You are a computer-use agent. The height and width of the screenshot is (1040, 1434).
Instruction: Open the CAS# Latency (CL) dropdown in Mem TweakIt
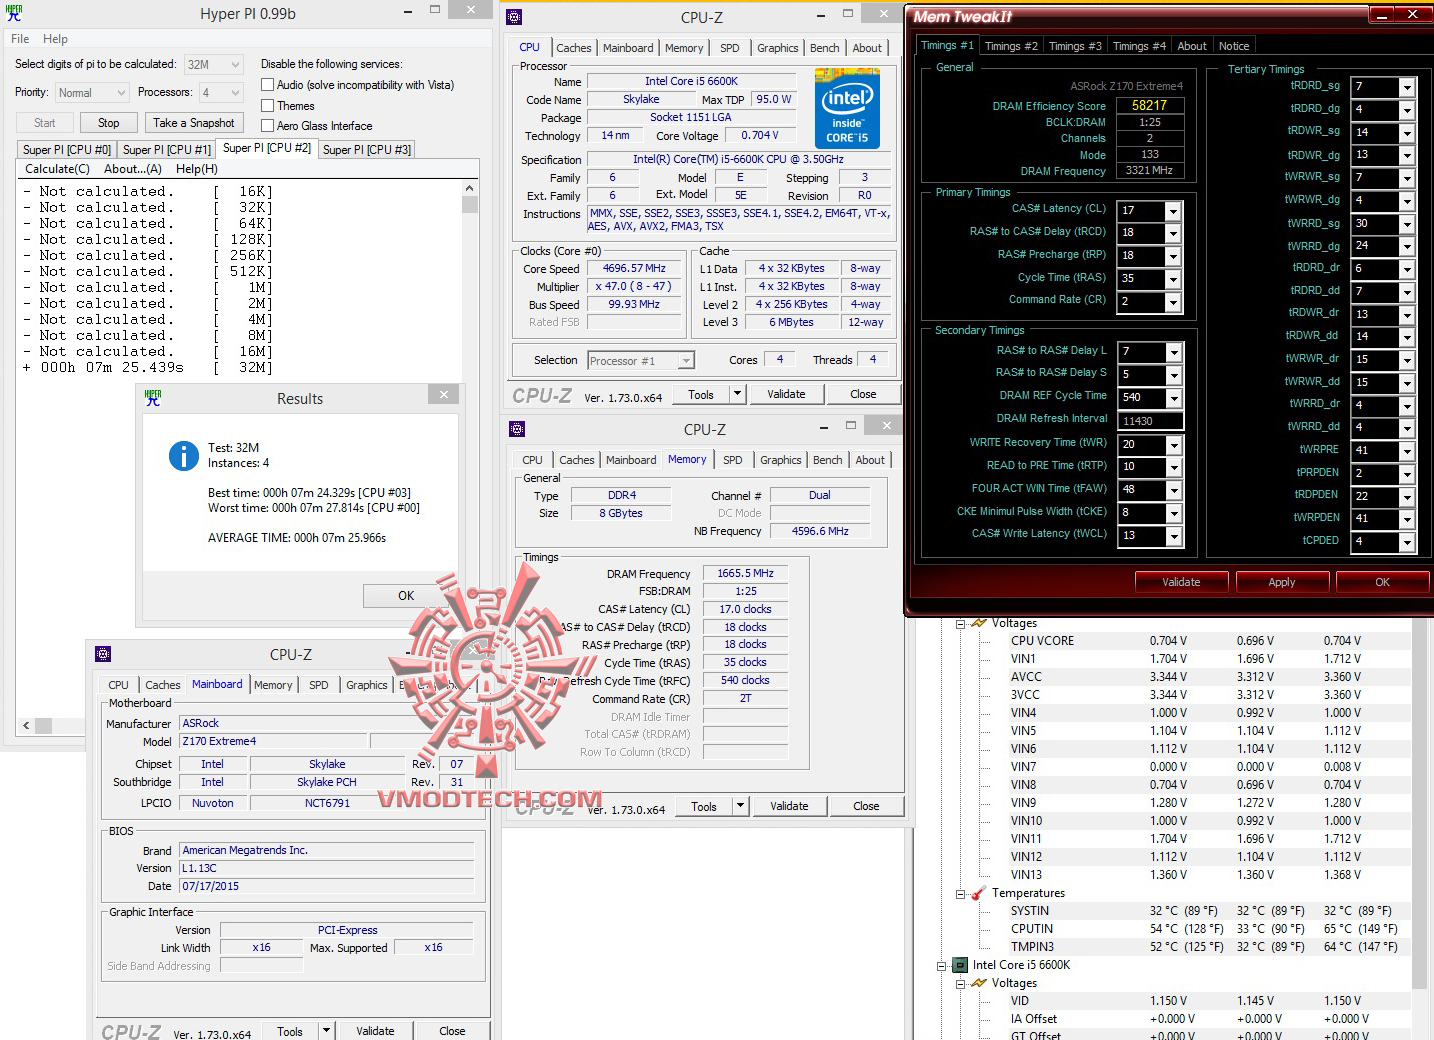point(1174,212)
